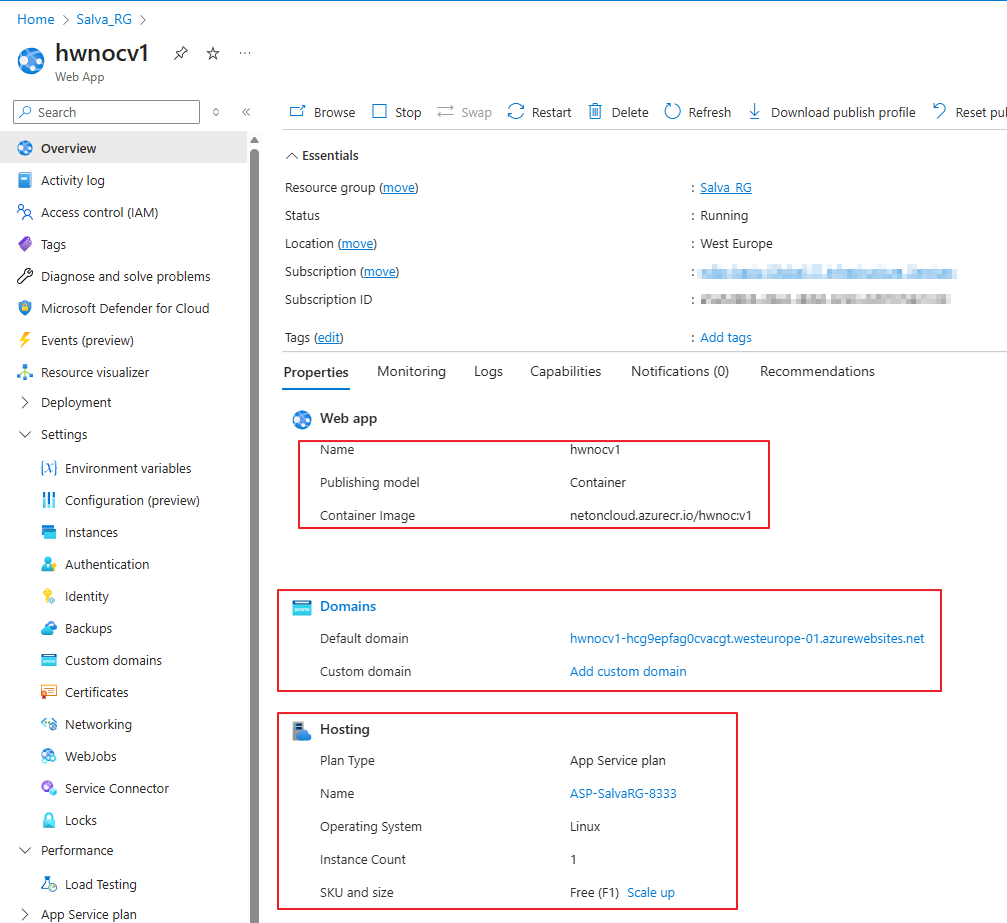Switch to the Capabilities tab

565,371
